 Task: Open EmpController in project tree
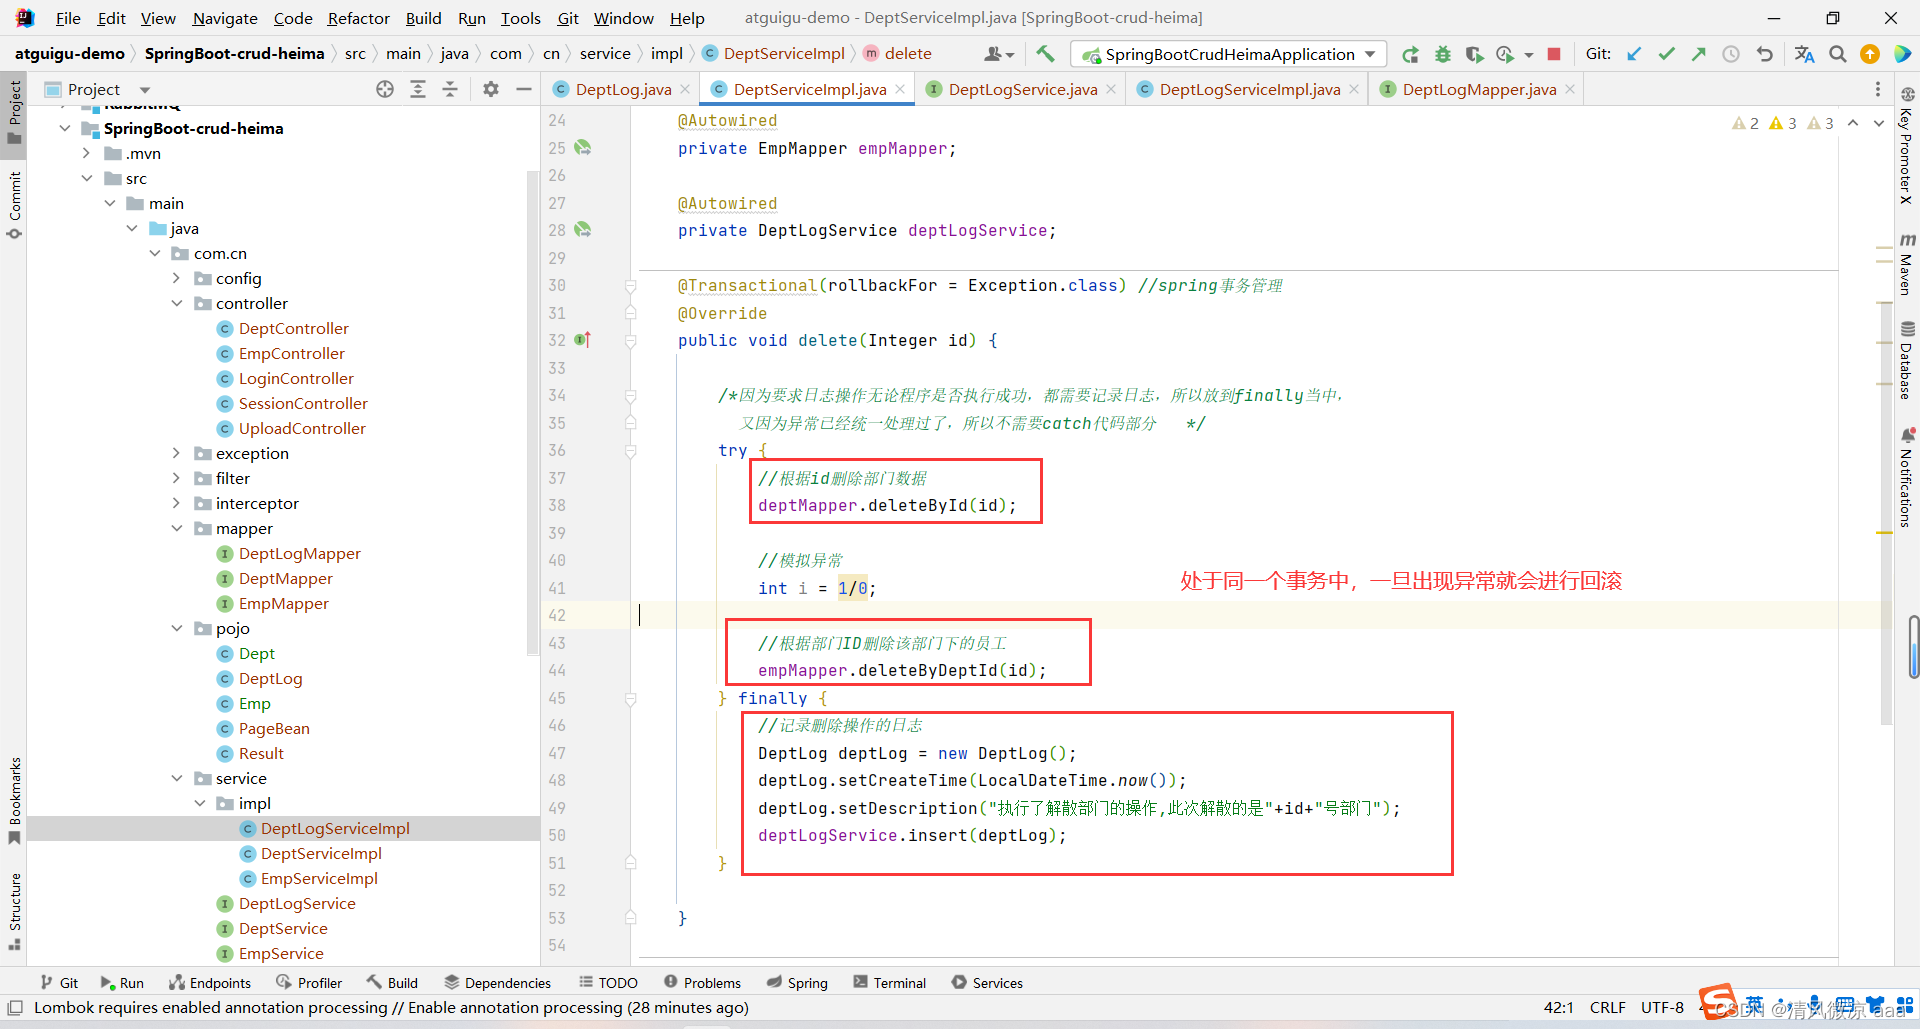tap(291, 353)
